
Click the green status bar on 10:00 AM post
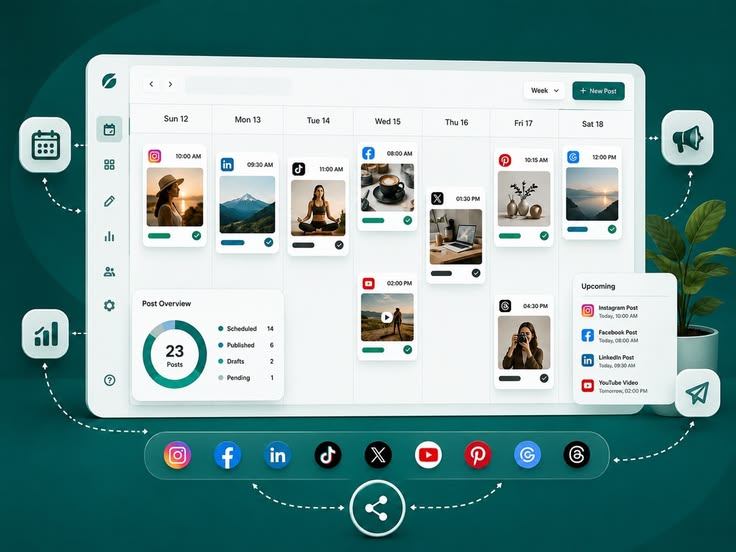pos(159,236)
